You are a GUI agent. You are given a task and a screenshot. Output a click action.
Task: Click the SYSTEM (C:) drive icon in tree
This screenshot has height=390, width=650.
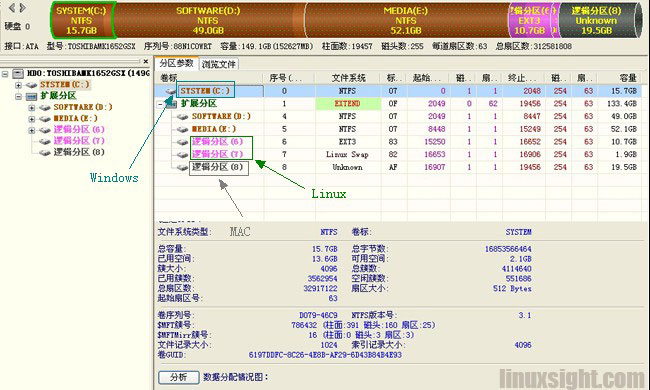coord(32,85)
